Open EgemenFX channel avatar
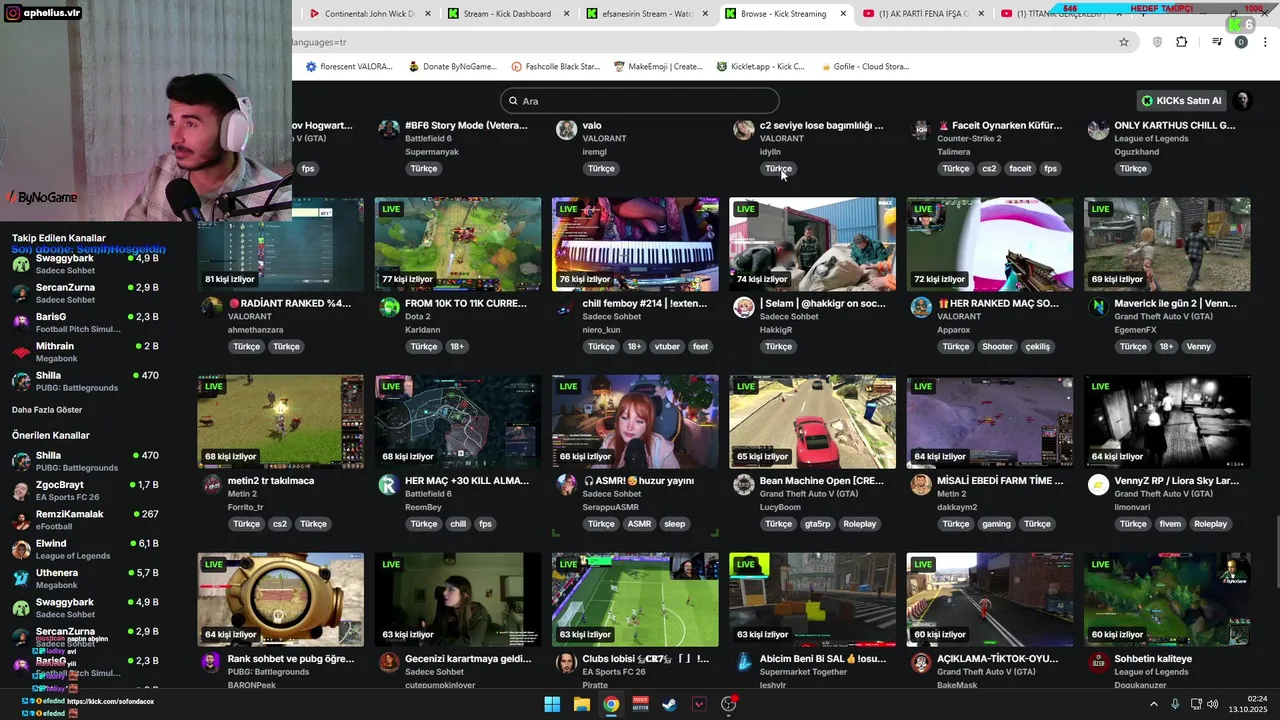The image size is (1280, 720). pyautogui.click(x=1098, y=307)
